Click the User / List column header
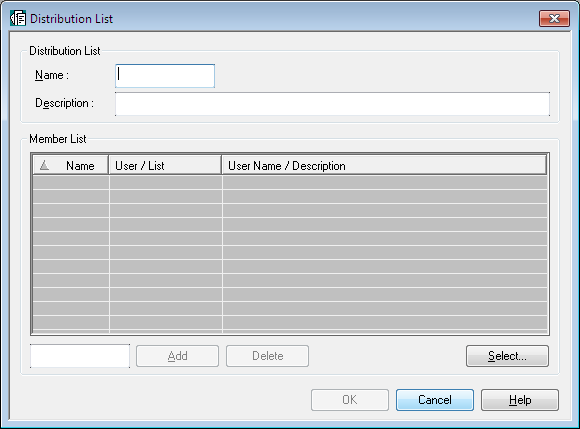 pyautogui.click(x=165, y=165)
